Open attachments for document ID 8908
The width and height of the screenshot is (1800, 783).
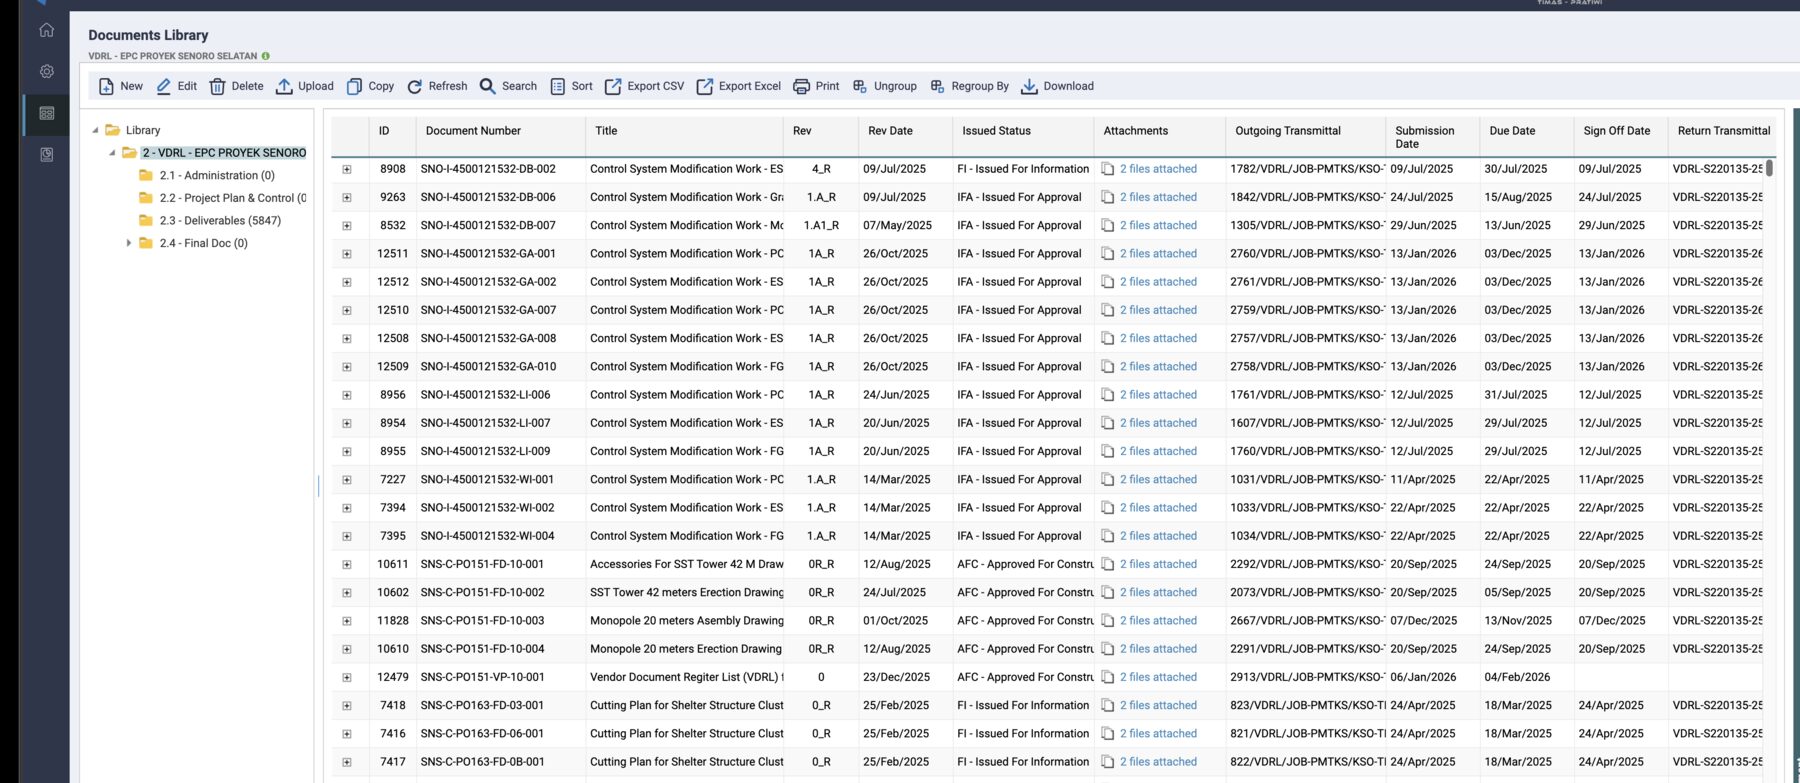tap(1158, 169)
